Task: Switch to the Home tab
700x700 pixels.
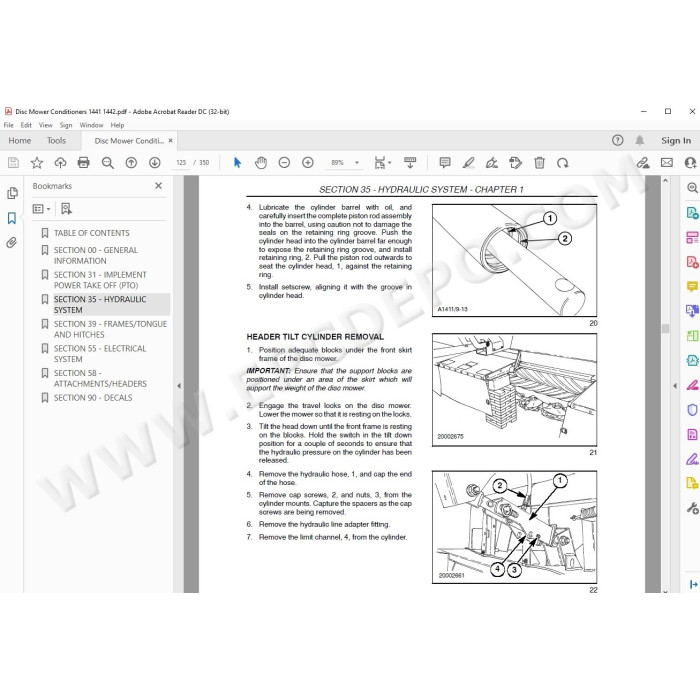Action: pyautogui.click(x=20, y=141)
